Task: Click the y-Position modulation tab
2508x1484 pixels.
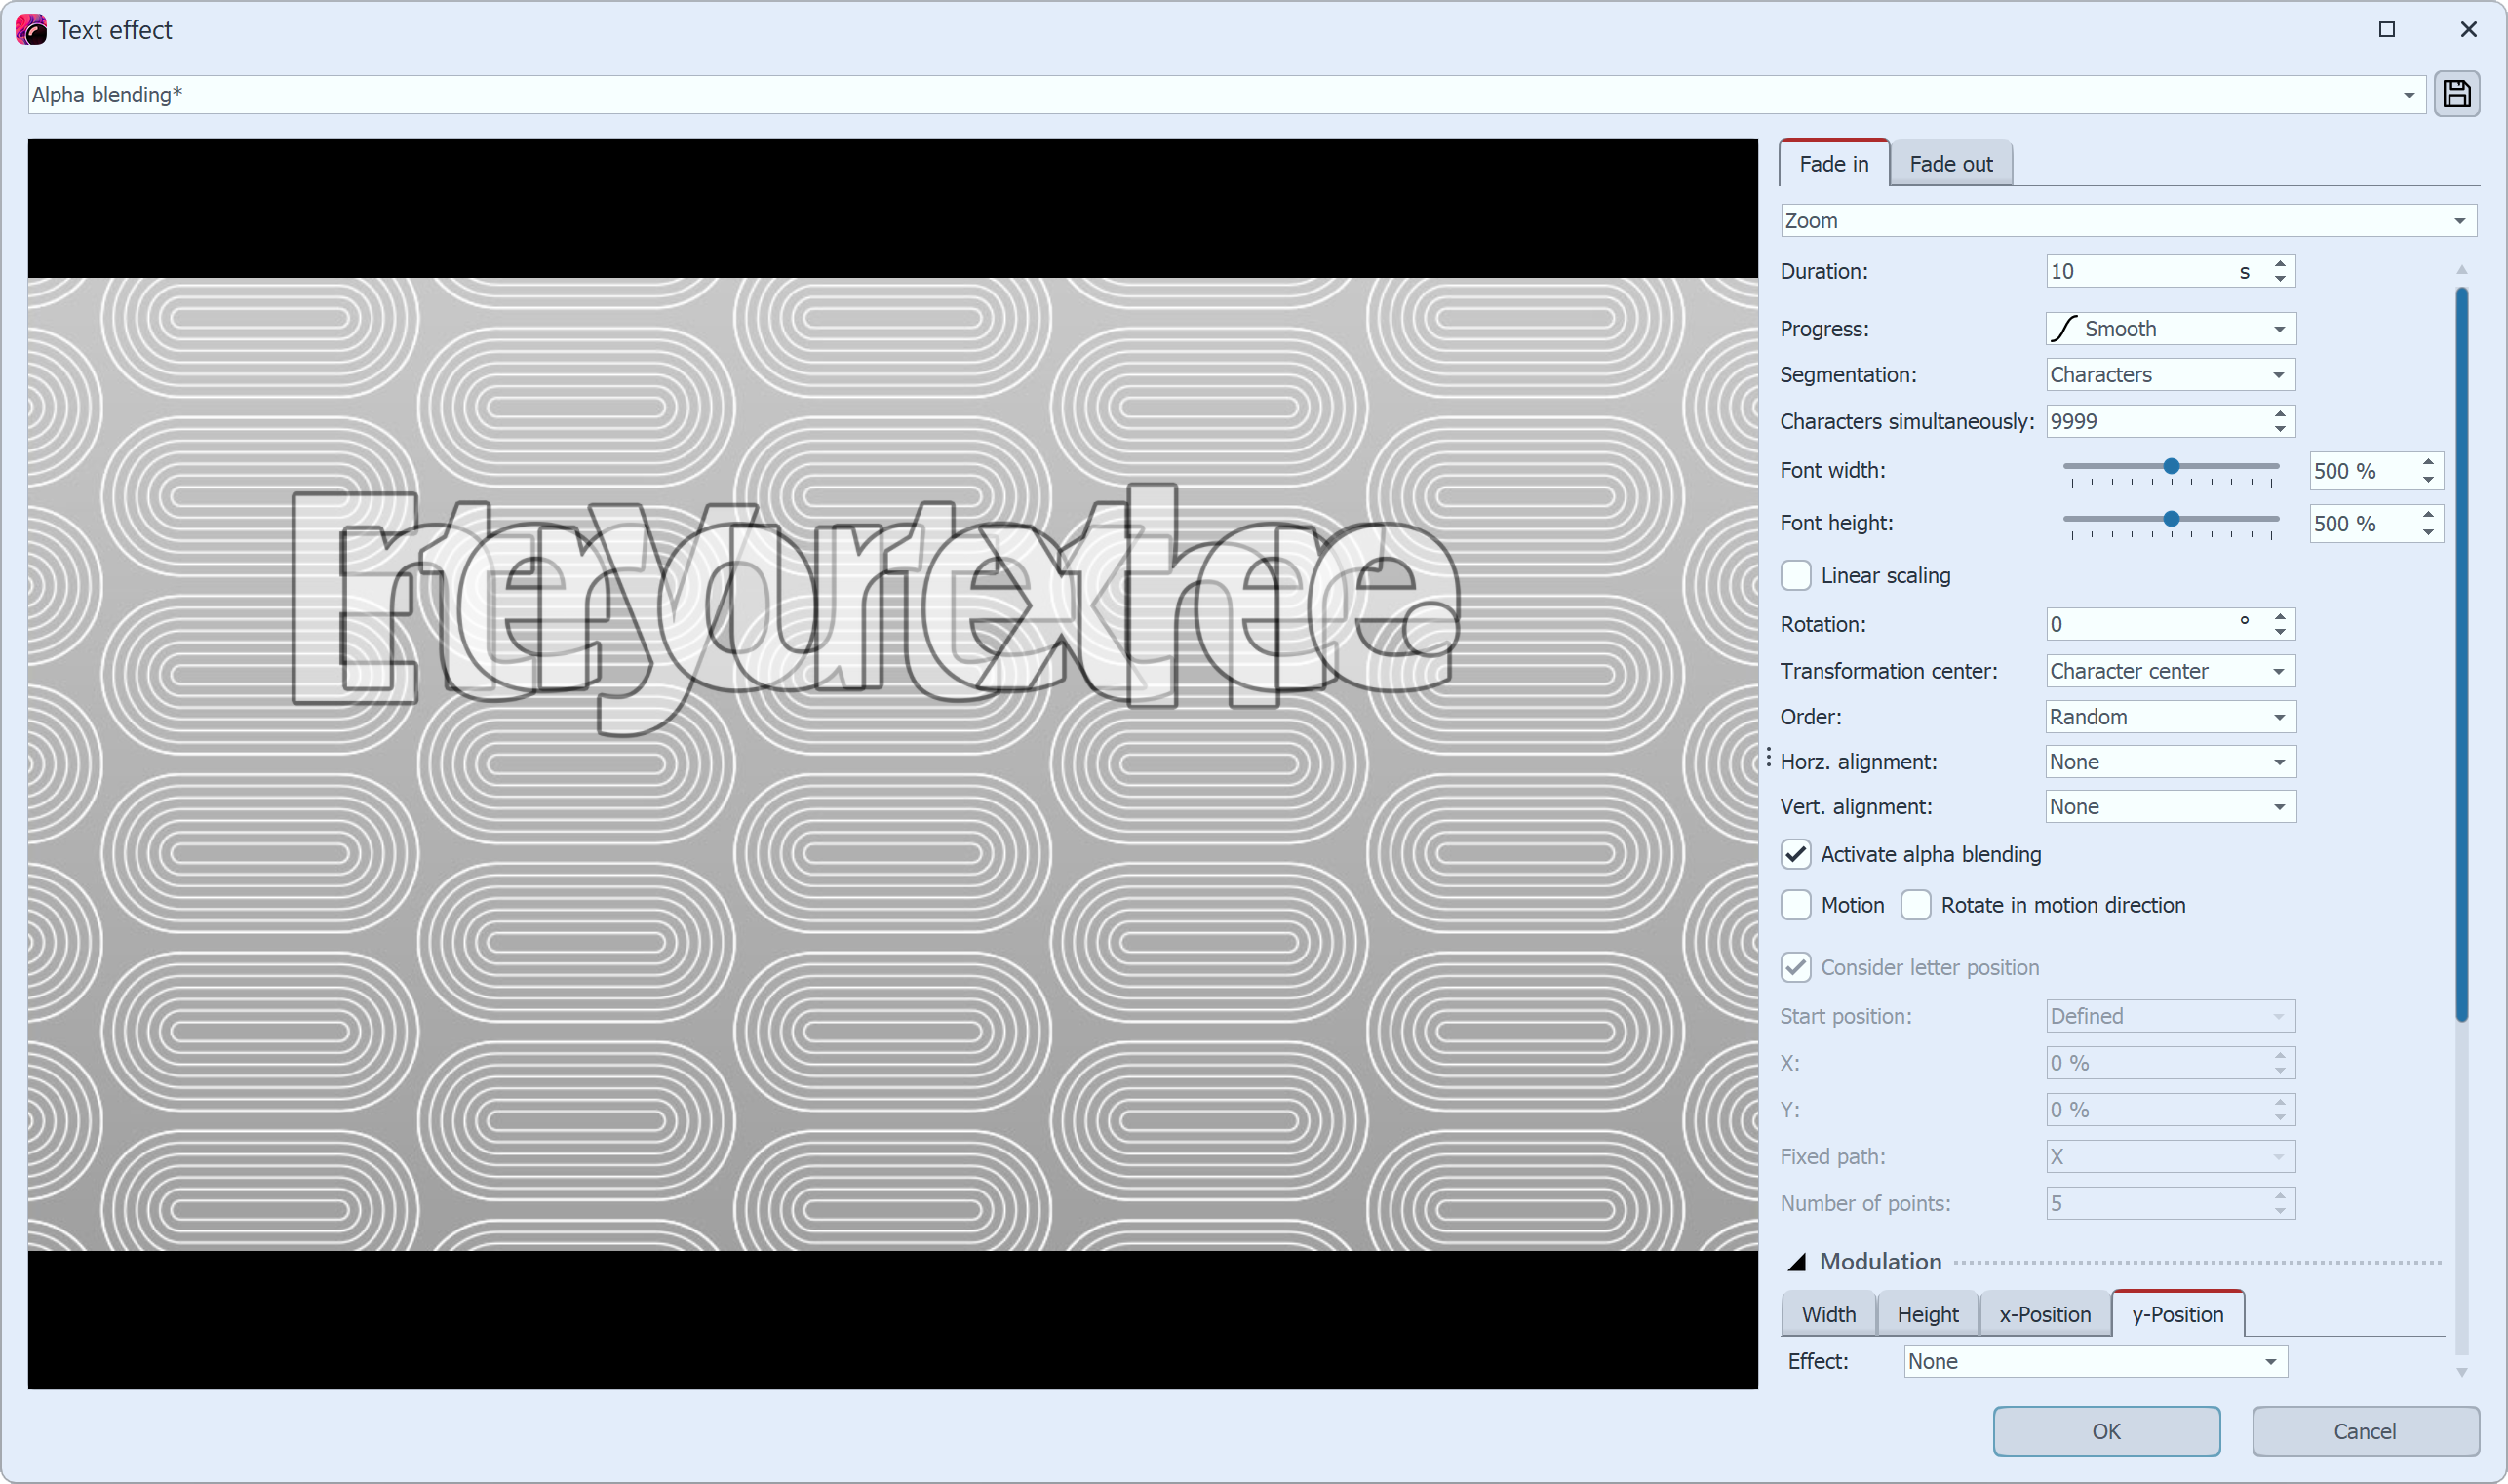Action: point(2175,1312)
